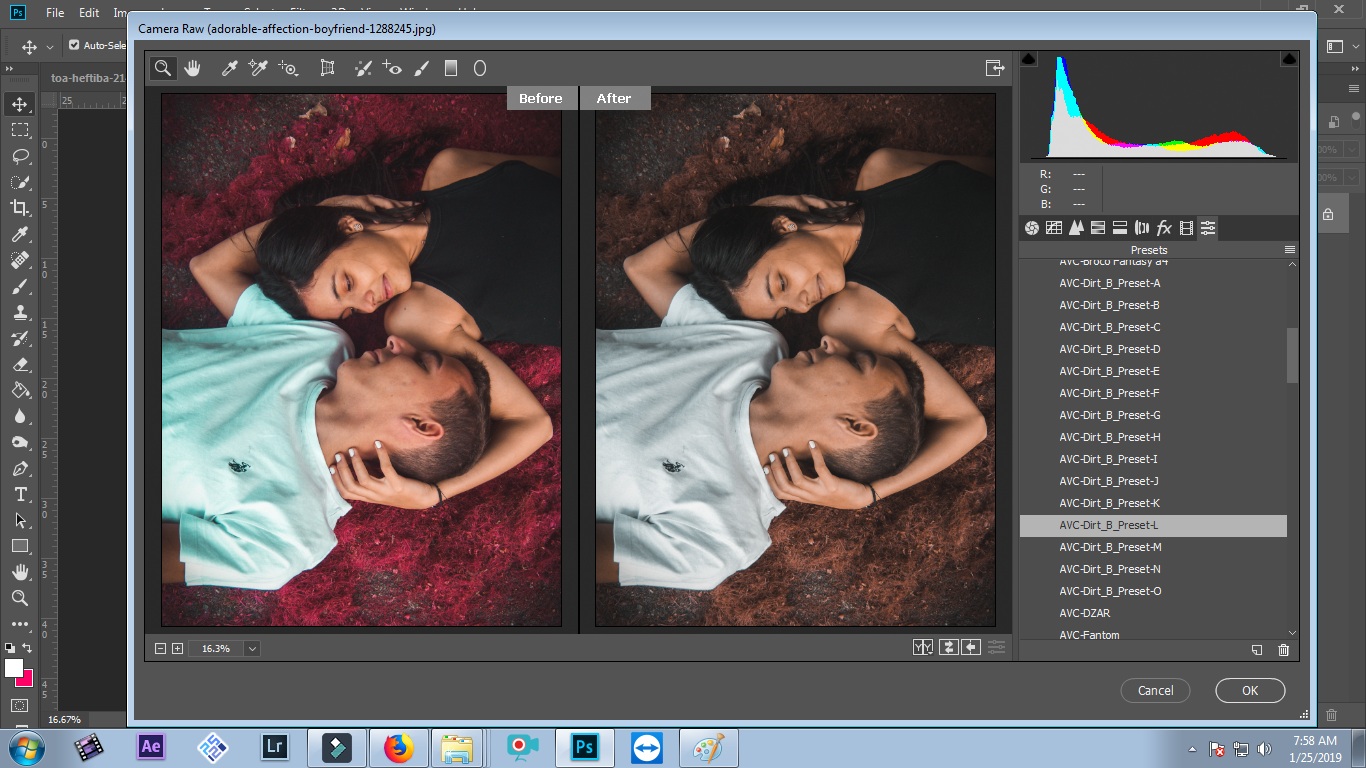Open the Presets panel flyout menu
The height and width of the screenshot is (768, 1366).
[1290, 250]
